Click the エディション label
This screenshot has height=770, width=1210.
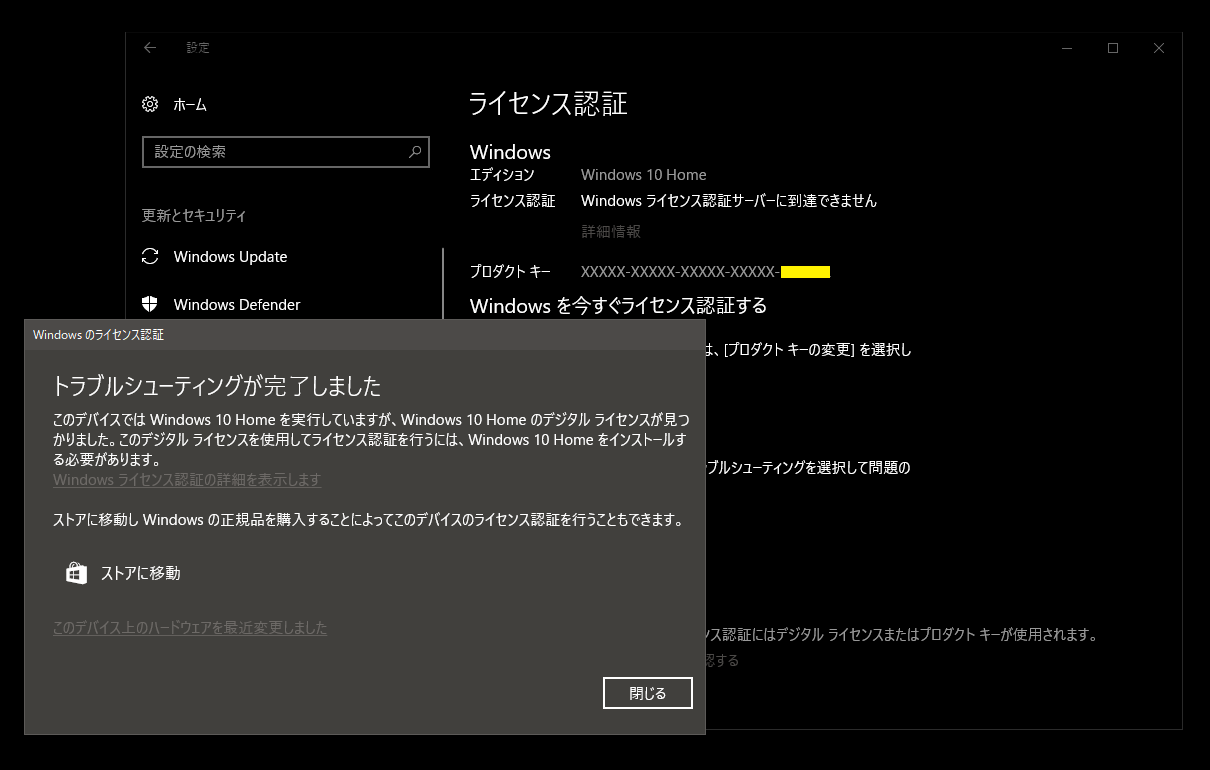pyautogui.click(x=502, y=175)
